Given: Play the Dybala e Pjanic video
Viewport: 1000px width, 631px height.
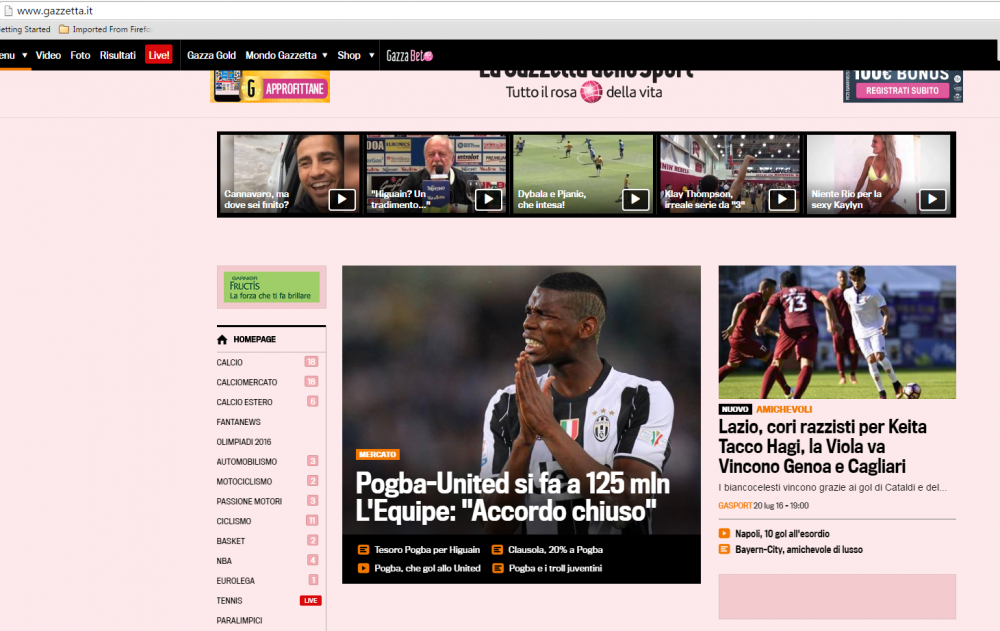Looking at the screenshot, I should [x=635, y=200].
